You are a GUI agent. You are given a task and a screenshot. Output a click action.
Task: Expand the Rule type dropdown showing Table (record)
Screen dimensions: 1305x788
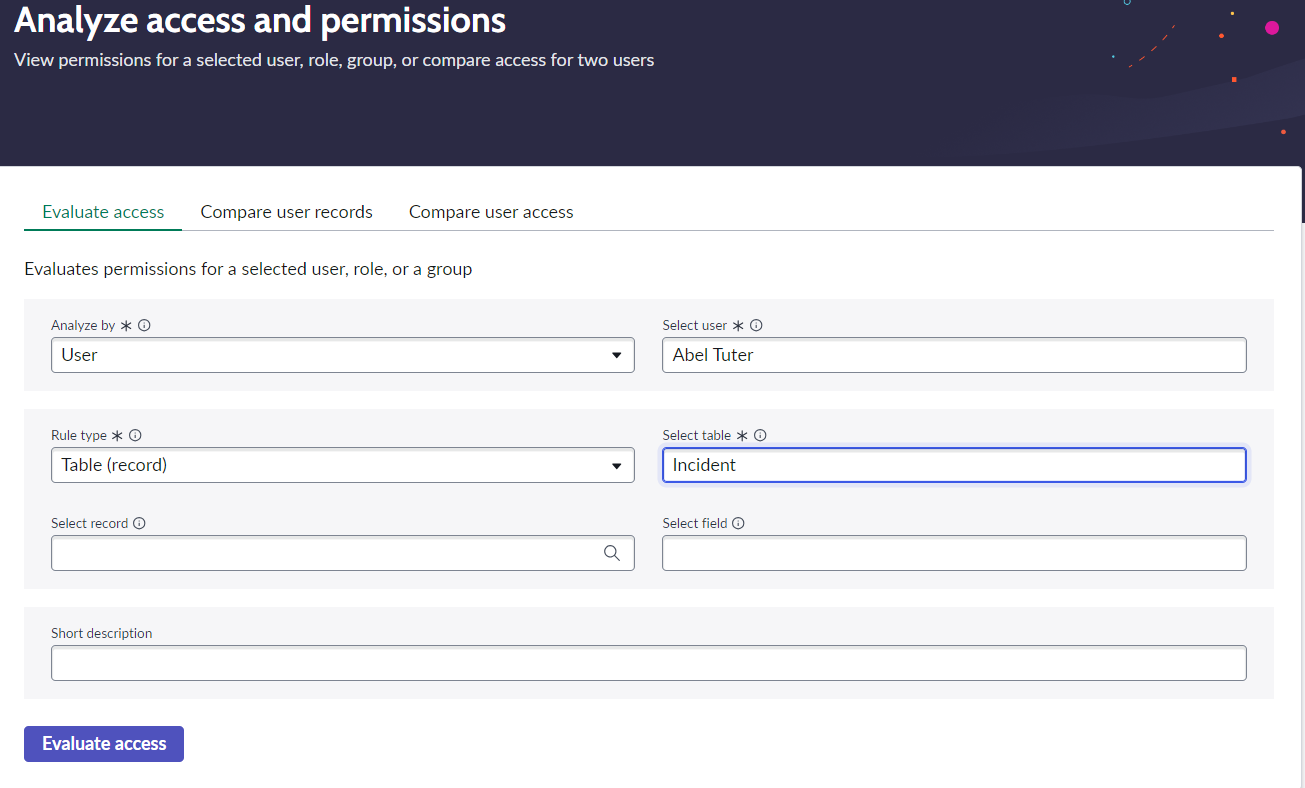(x=342, y=465)
